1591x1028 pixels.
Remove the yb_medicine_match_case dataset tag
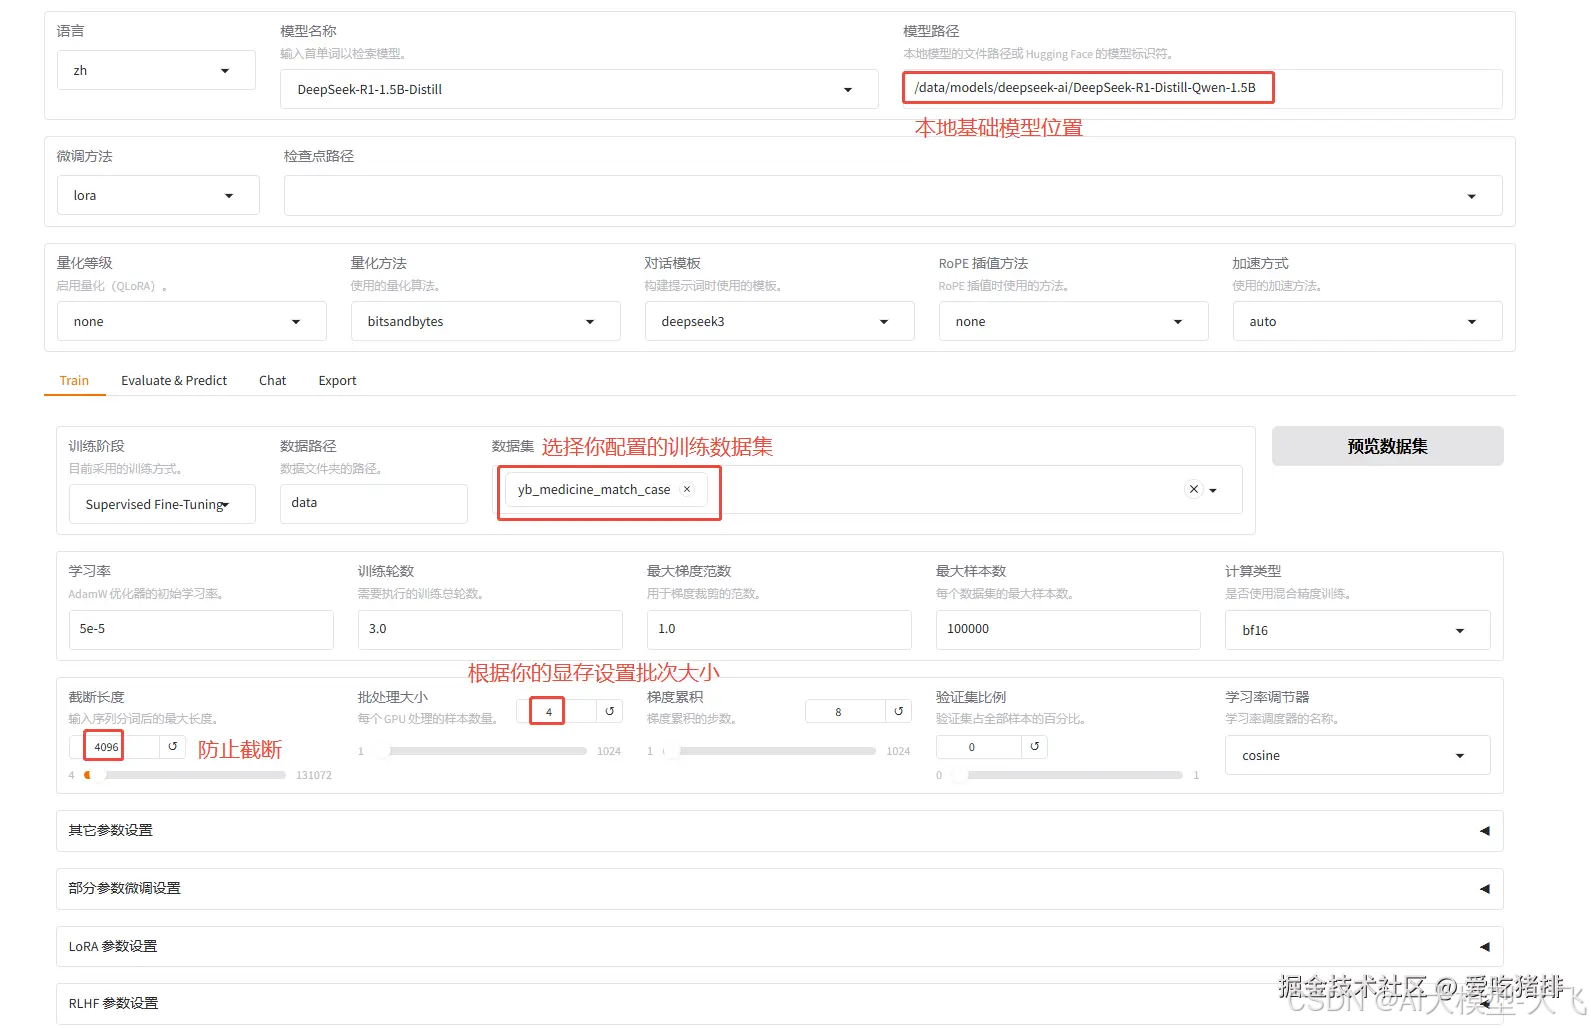[x=687, y=489]
